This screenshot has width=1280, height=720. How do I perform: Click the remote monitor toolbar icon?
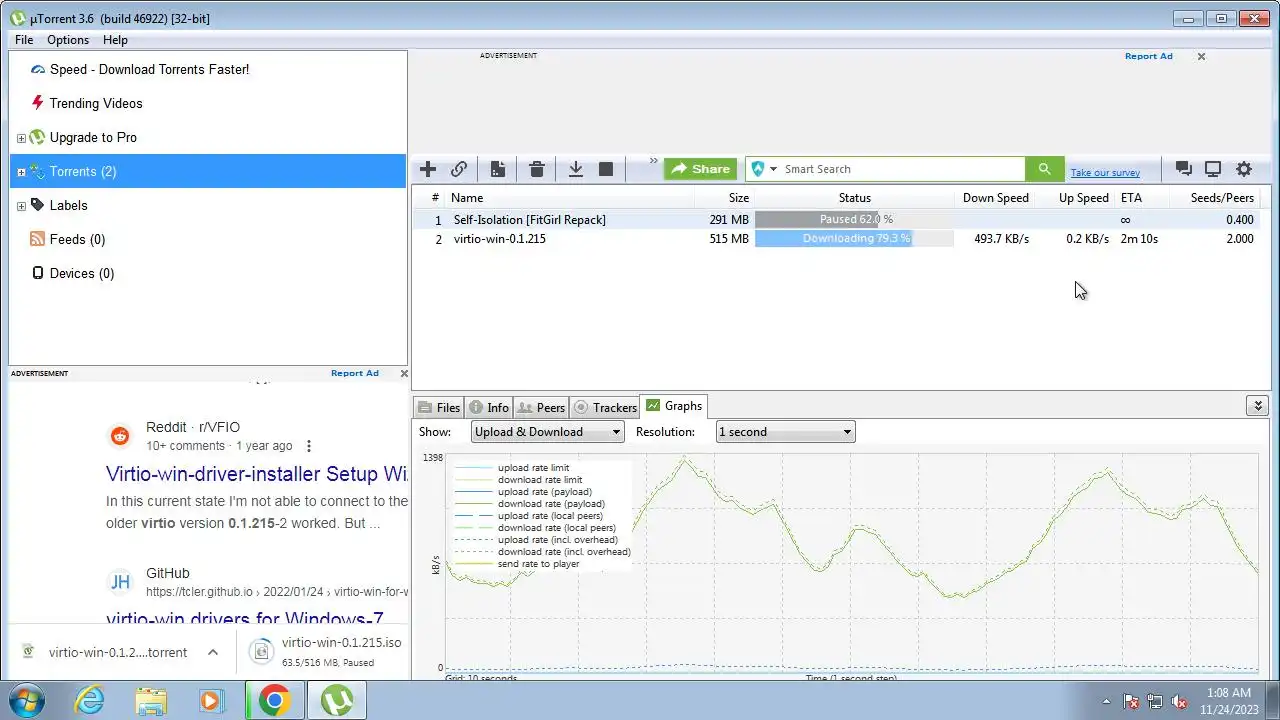[1213, 169]
